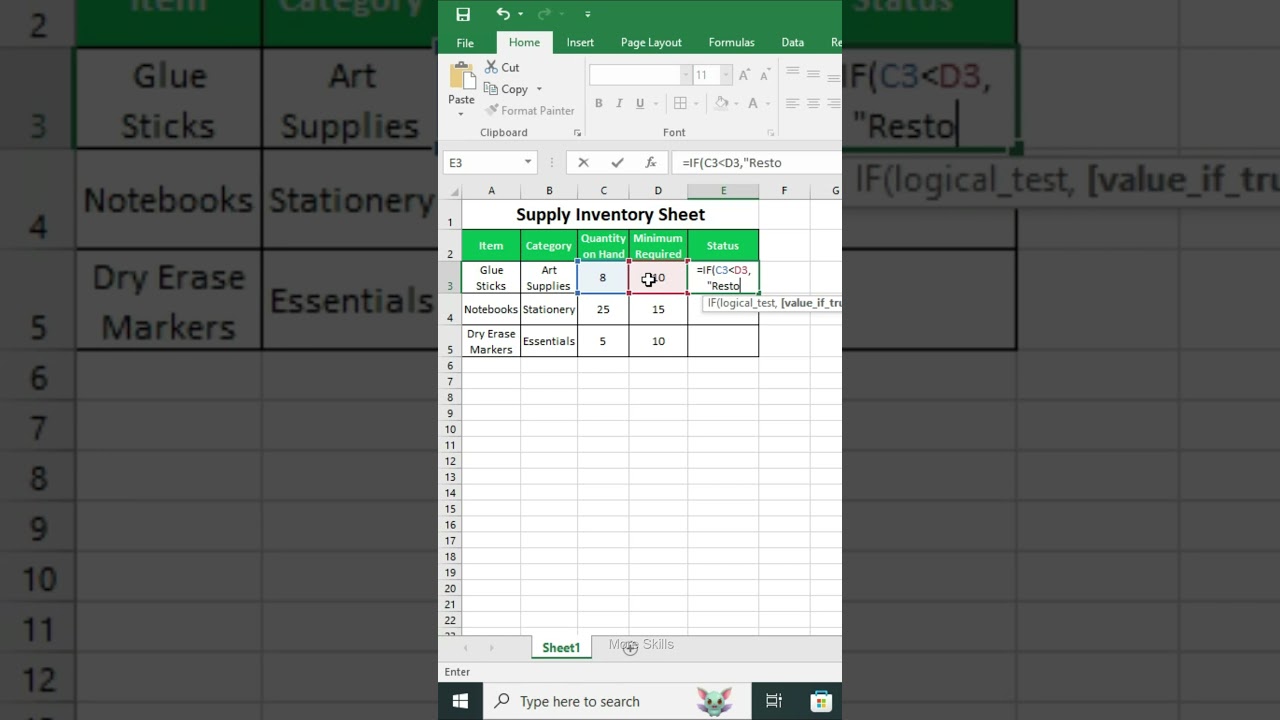Switch to the Sheet1 tab
The width and height of the screenshot is (1280, 720).
click(x=561, y=648)
